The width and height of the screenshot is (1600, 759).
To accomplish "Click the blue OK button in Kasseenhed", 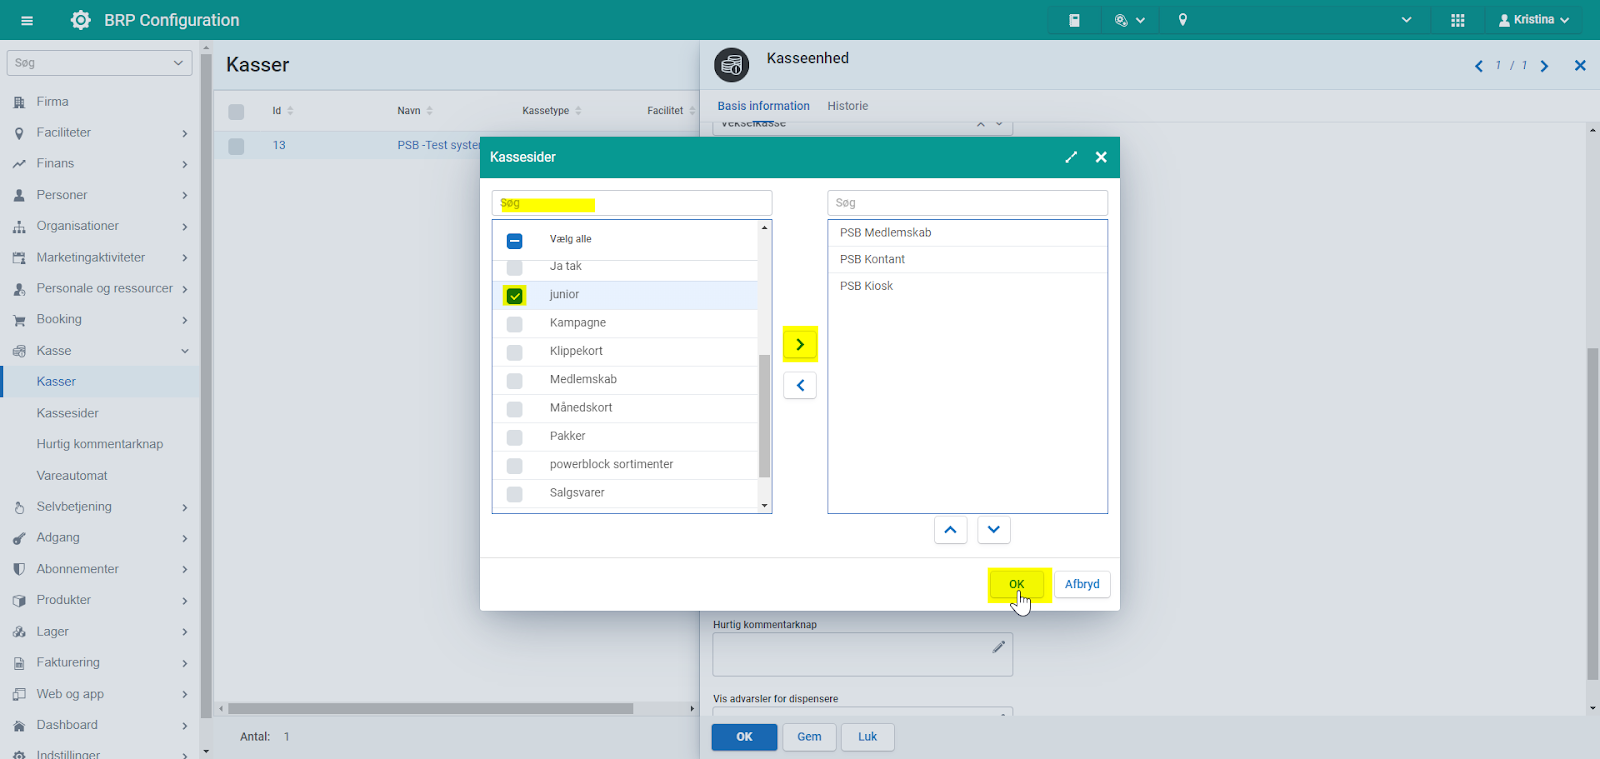I will tap(744, 737).
